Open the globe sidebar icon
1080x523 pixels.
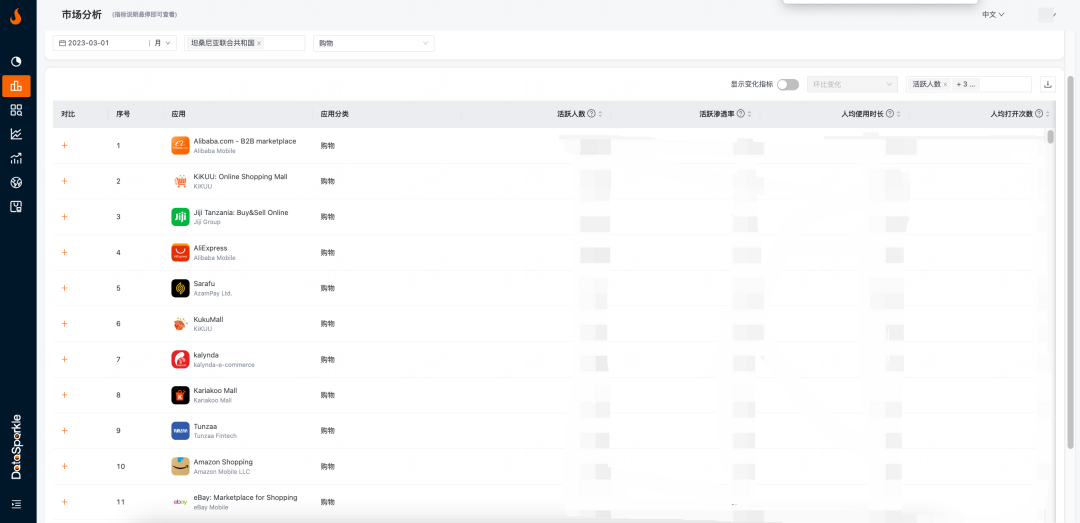[16, 183]
